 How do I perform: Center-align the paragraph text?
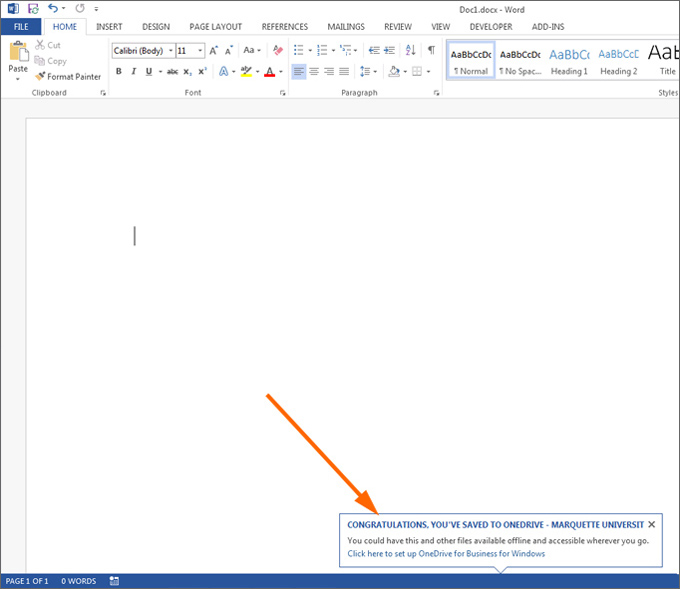point(314,71)
